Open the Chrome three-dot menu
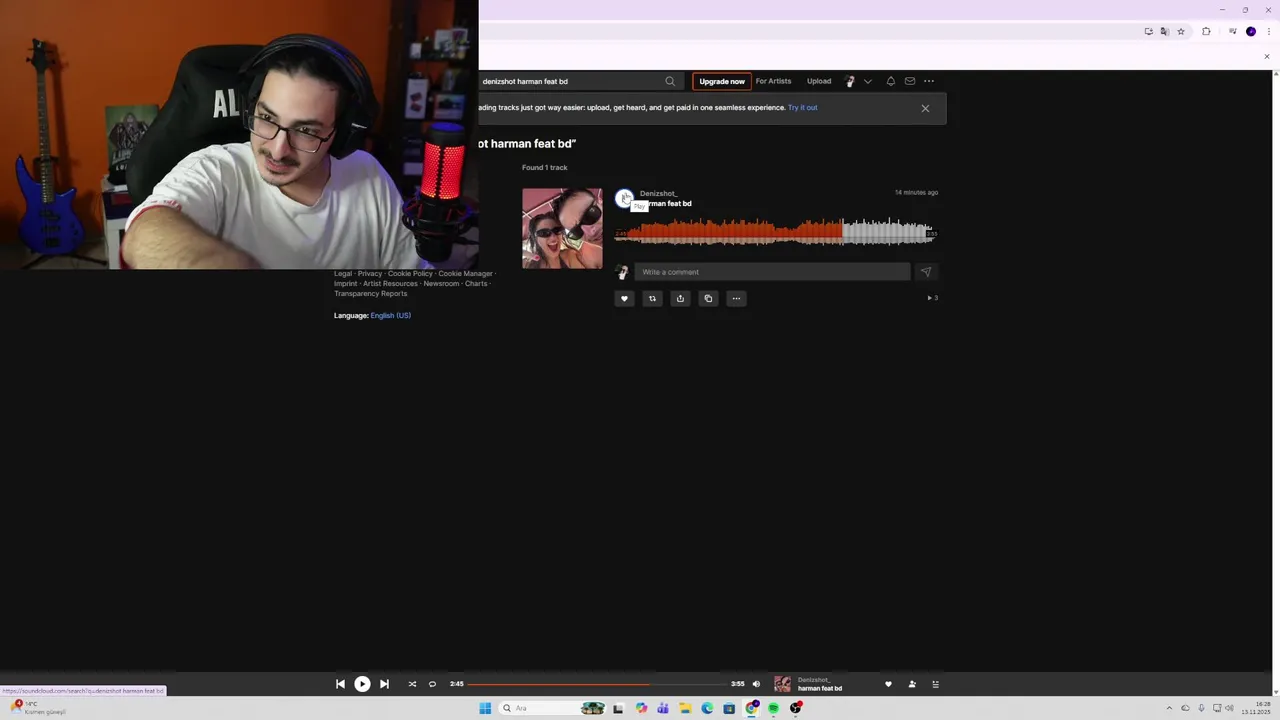1280x720 pixels. click(1269, 32)
